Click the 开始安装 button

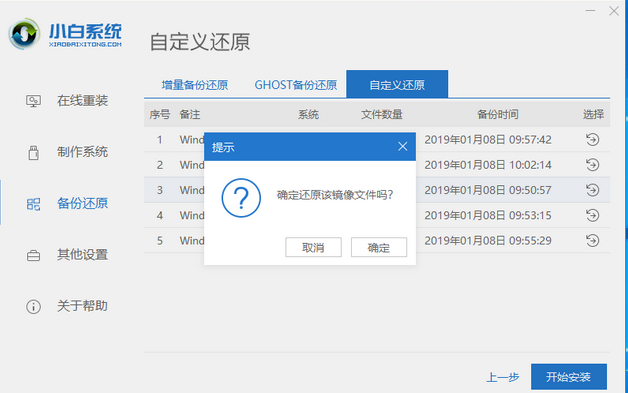(569, 377)
